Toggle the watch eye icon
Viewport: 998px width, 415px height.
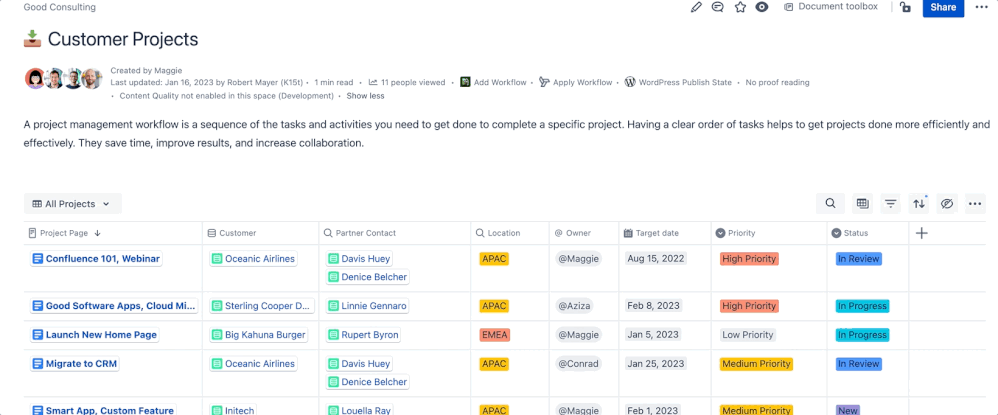[x=761, y=7]
